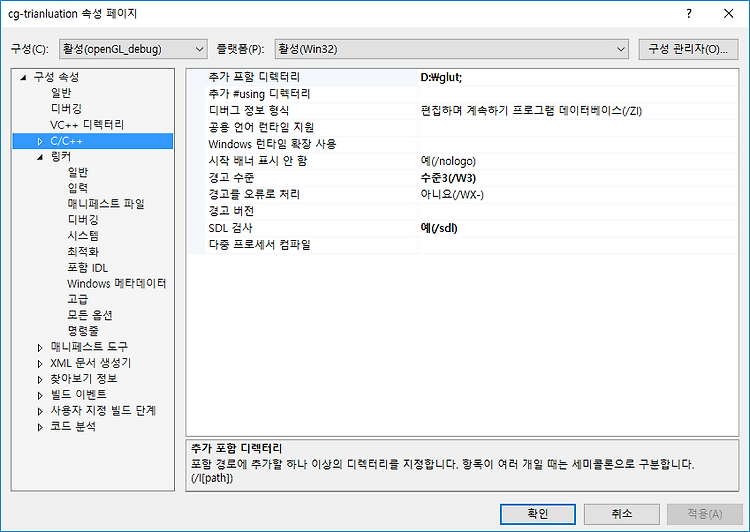The image size is (750, 532).
Task: Open the 플랫폼(P) platform dropdown
Action: pyautogui.click(x=452, y=49)
